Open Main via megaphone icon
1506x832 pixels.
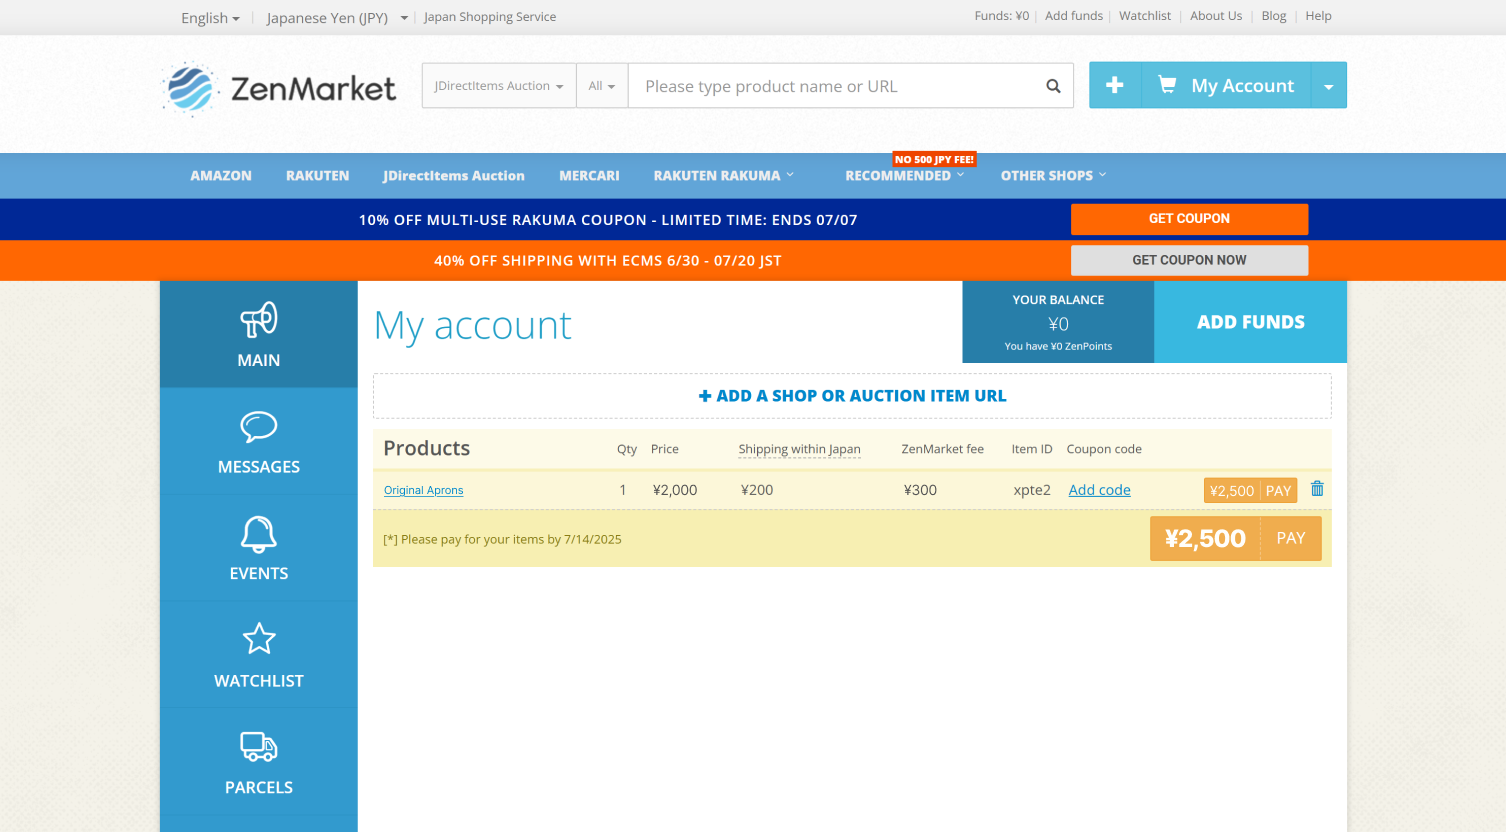pos(259,320)
